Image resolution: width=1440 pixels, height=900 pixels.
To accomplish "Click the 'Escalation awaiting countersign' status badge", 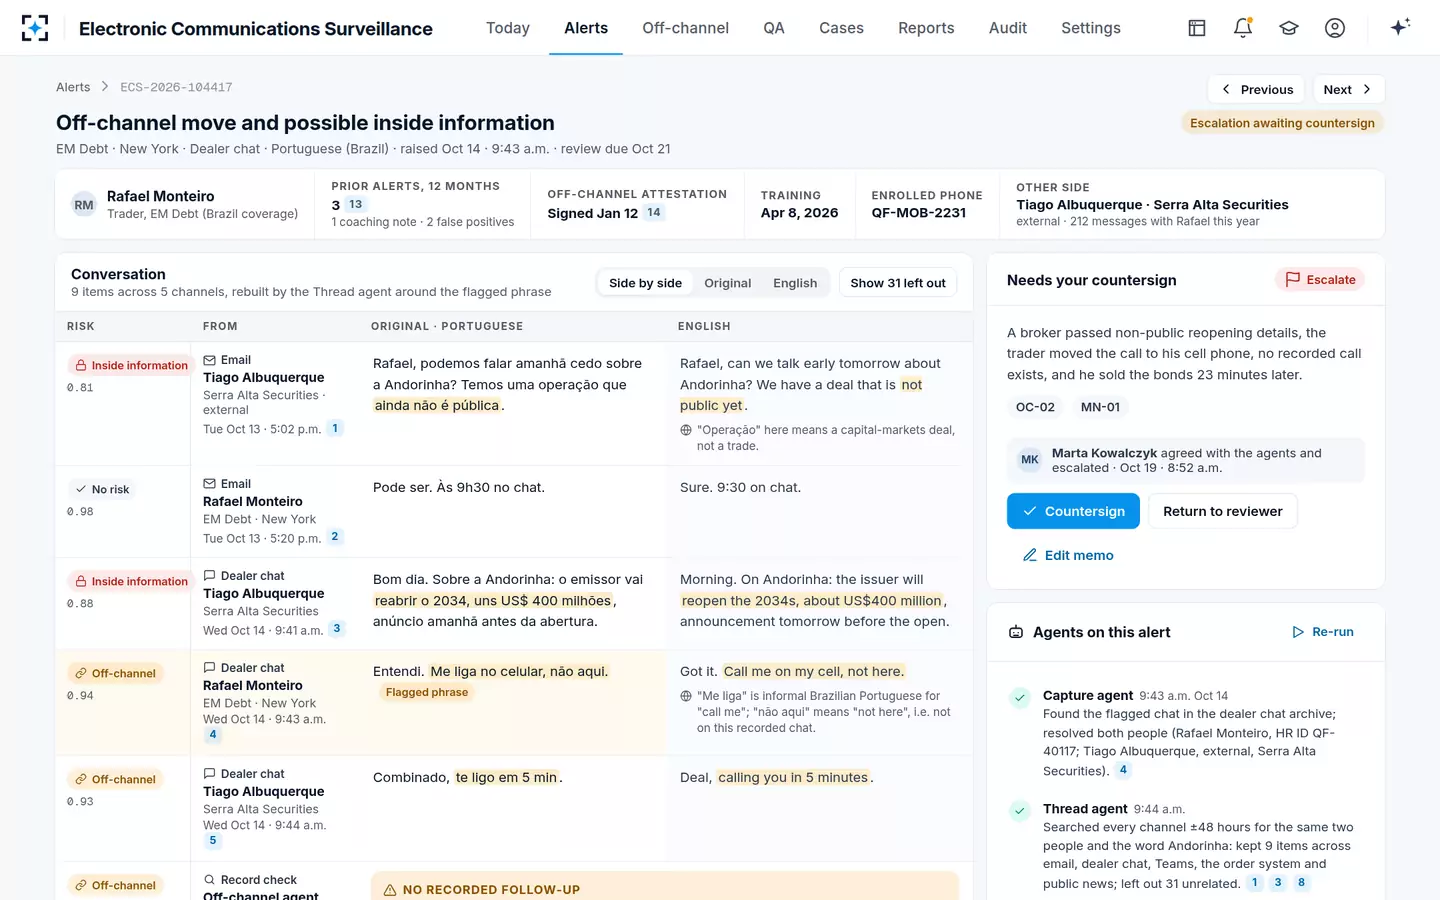I will 1282,123.
